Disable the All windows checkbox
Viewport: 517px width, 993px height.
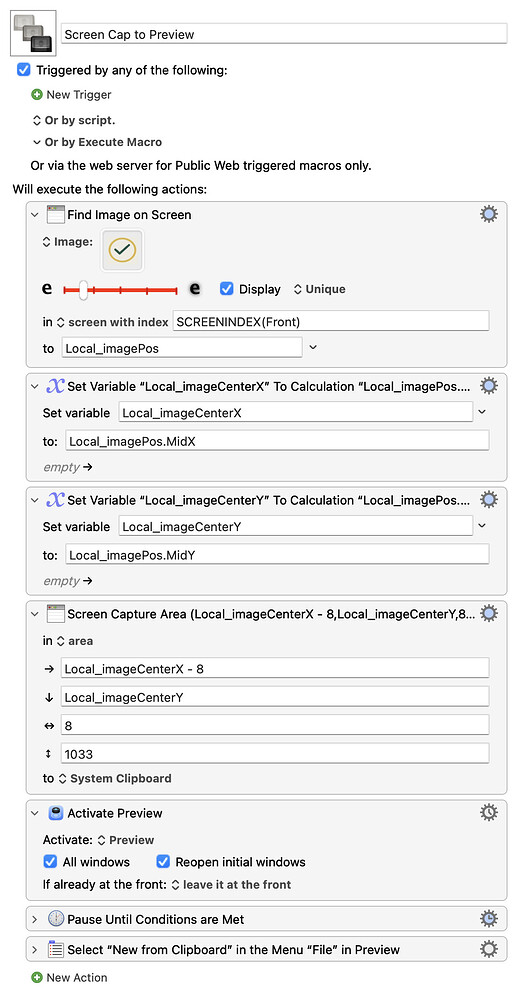pos(50,862)
